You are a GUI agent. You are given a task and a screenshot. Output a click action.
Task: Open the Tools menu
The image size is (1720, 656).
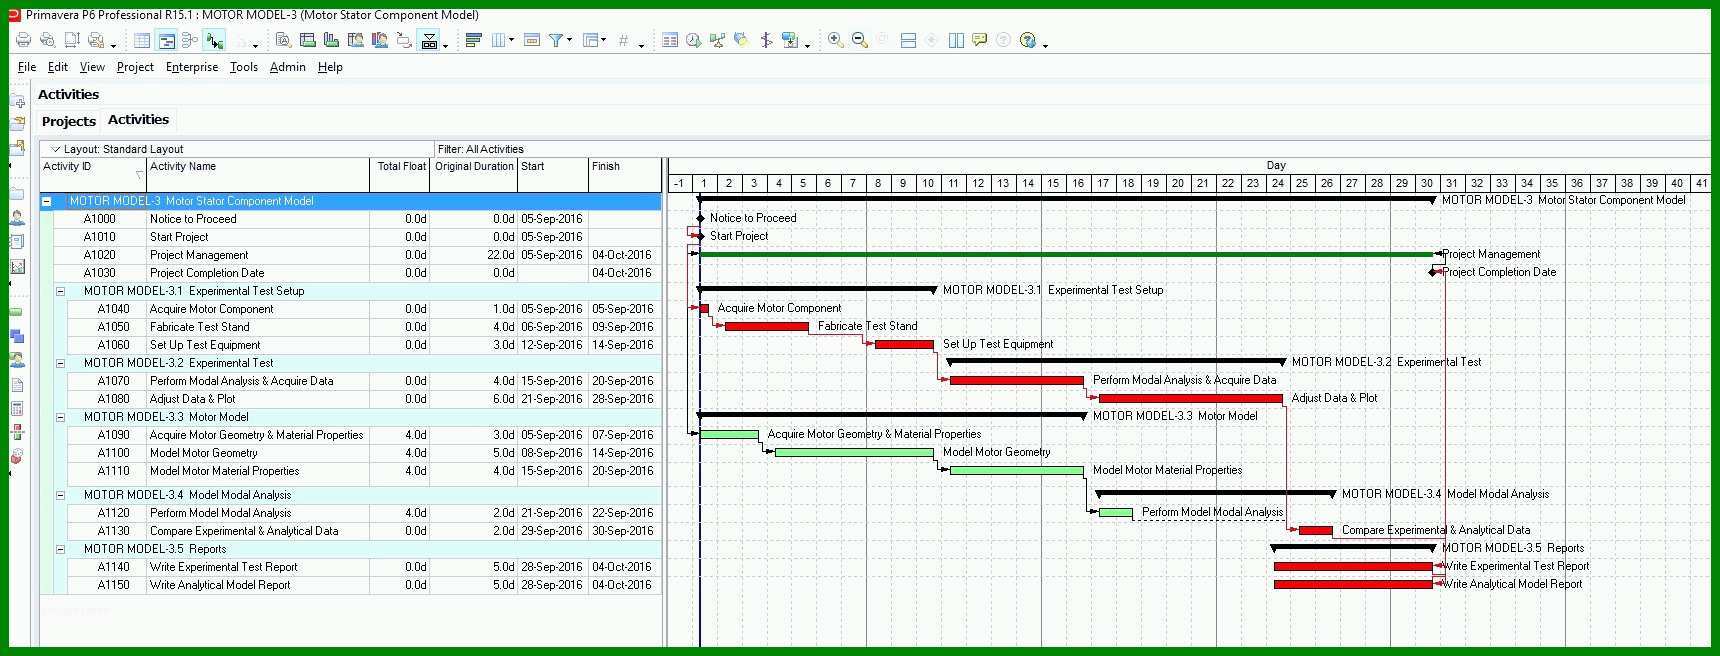[244, 67]
